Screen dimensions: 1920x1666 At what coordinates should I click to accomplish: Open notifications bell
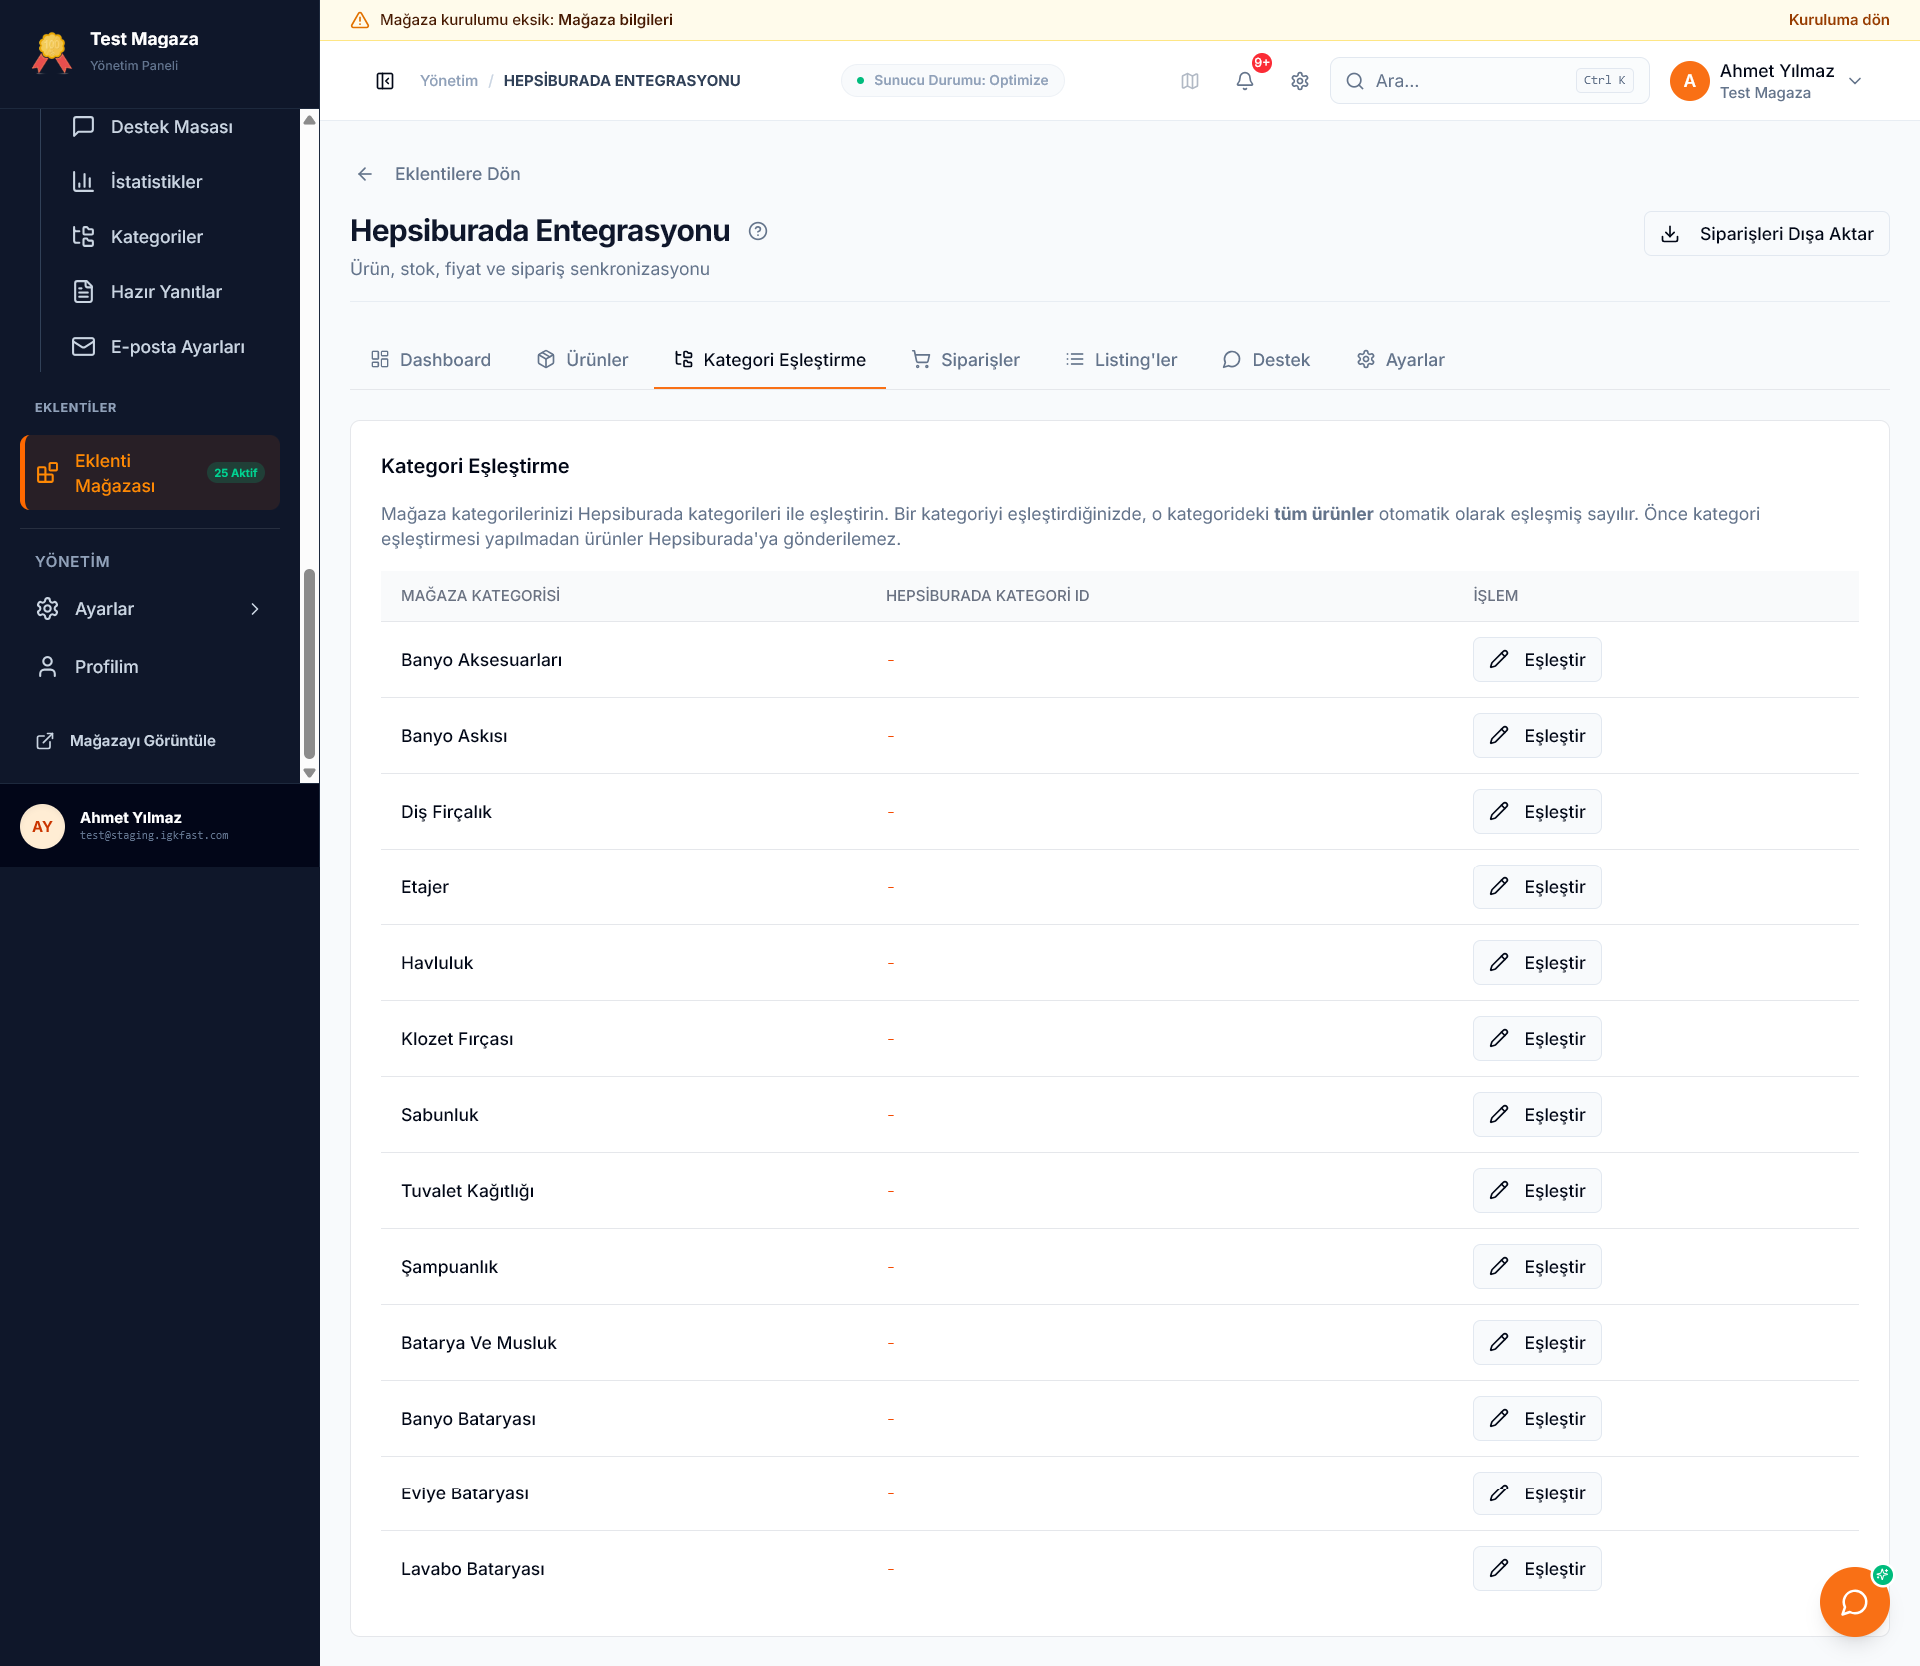tap(1245, 81)
